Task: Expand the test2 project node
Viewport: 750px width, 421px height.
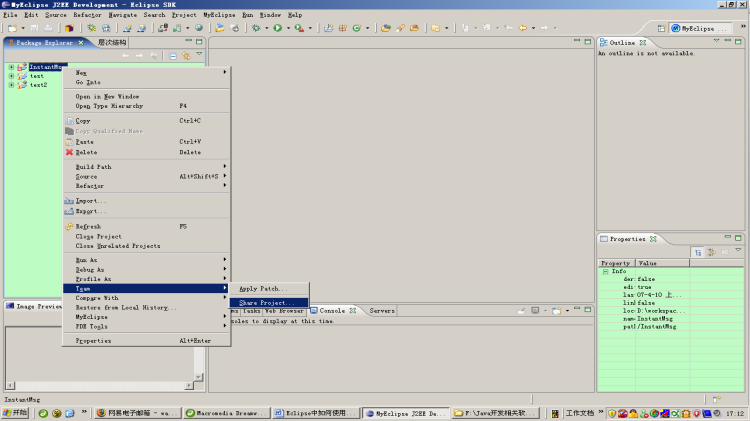Action: 11,85
